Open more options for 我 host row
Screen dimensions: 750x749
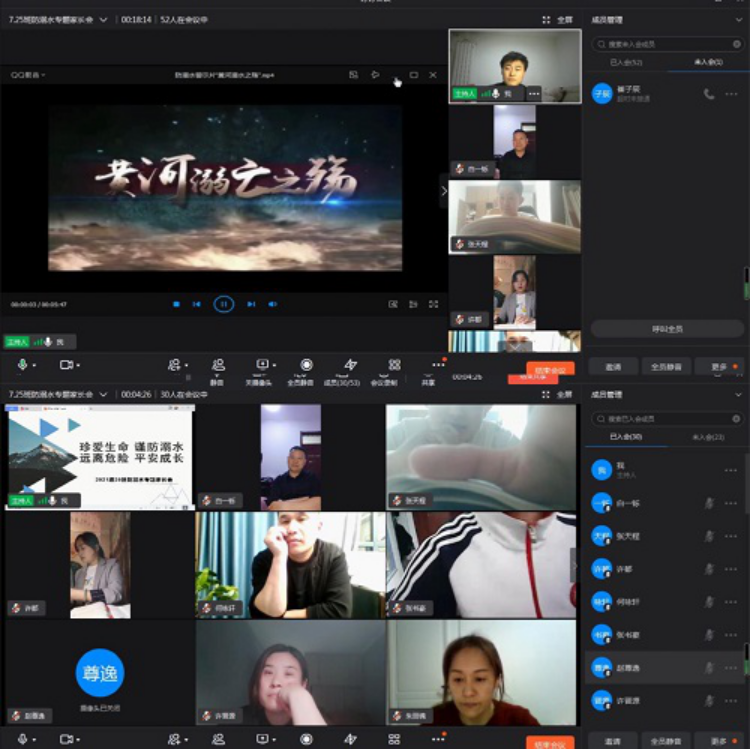coord(731,470)
